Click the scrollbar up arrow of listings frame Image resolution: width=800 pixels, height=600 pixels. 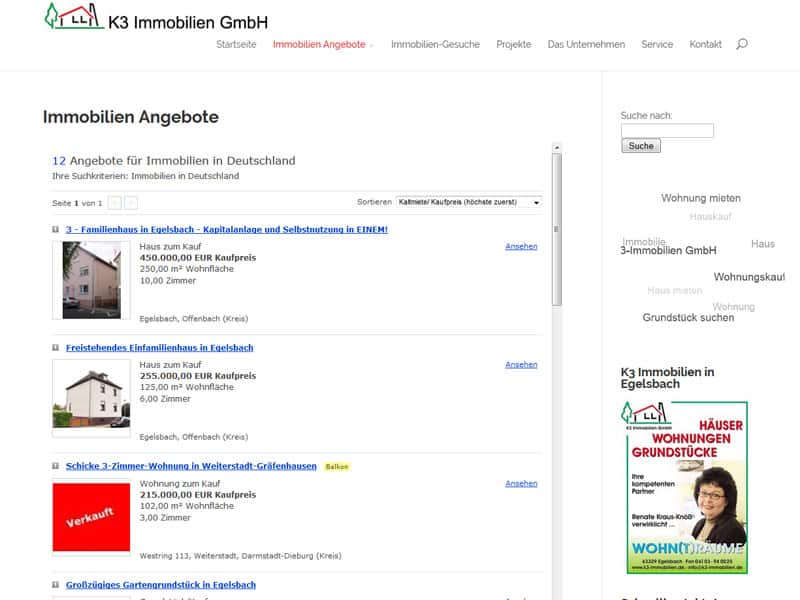pyautogui.click(x=557, y=147)
